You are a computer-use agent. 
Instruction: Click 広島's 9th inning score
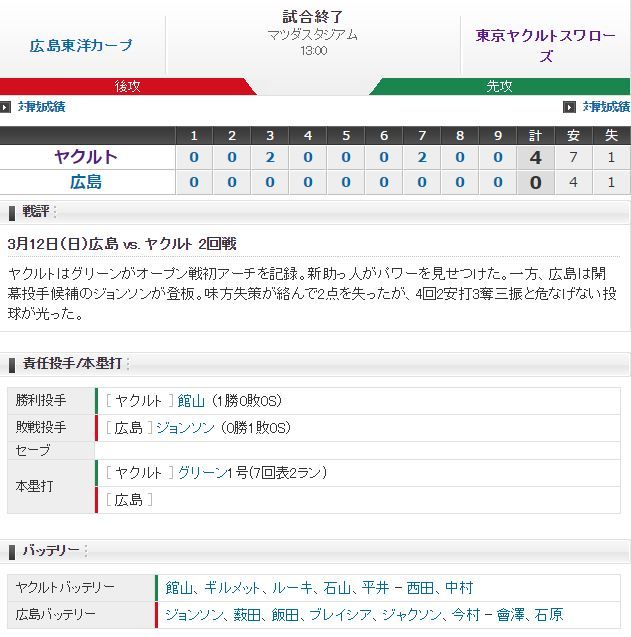click(x=498, y=182)
